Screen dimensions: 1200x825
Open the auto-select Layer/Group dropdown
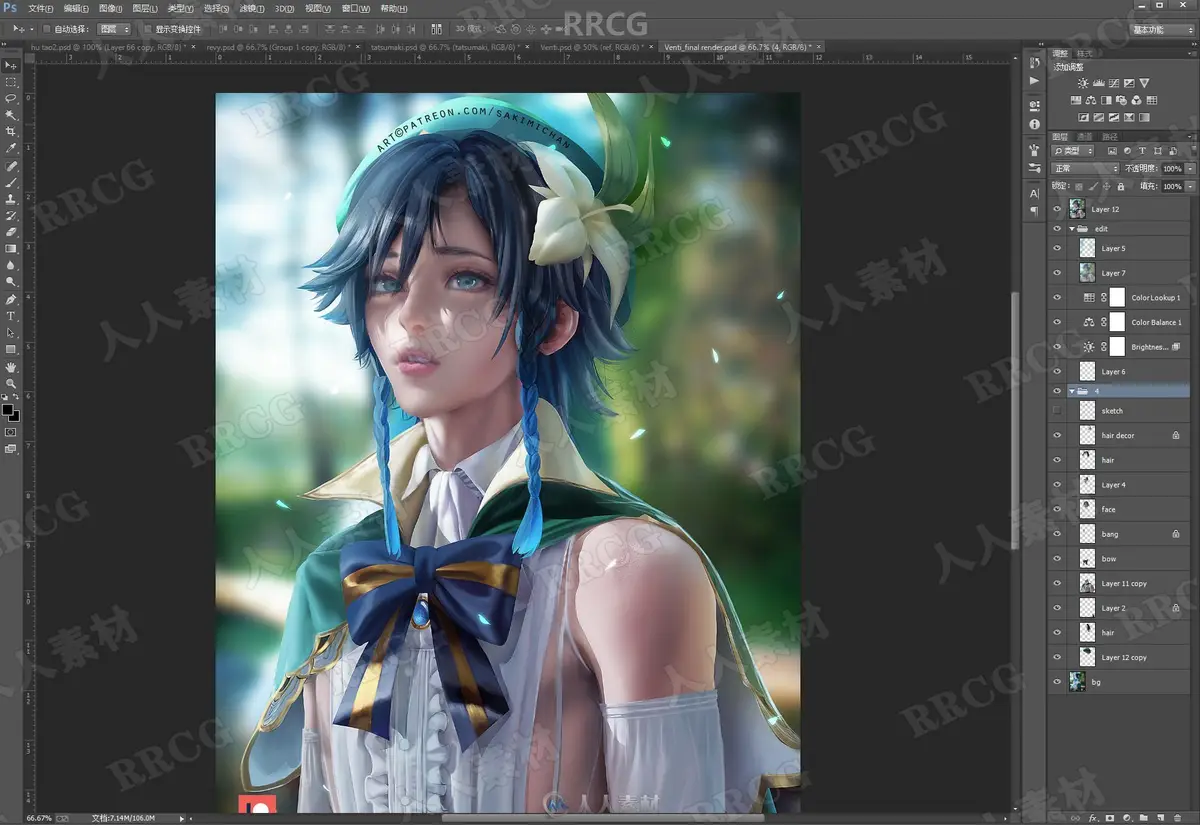coord(114,29)
